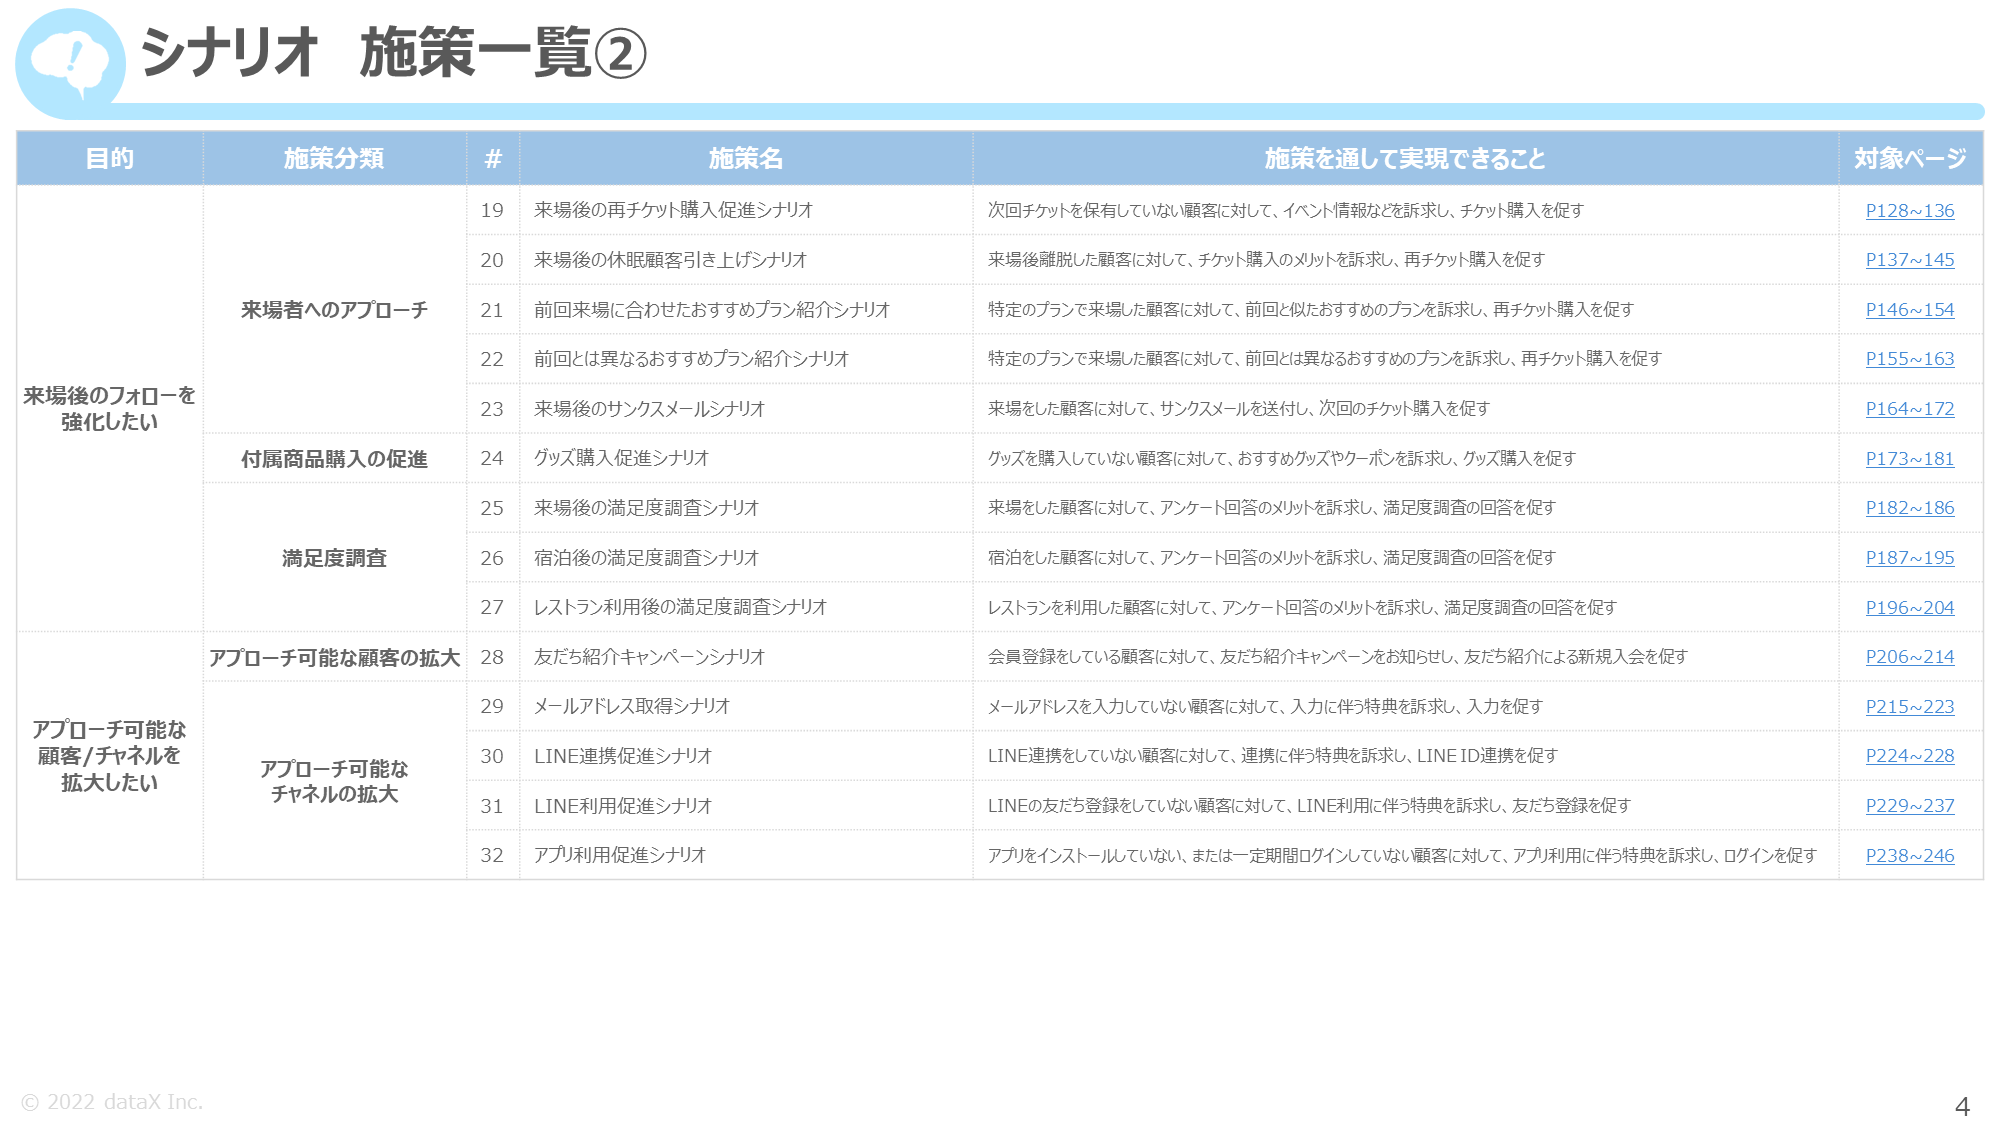Click the 施策分類 column header

pos(334,158)
